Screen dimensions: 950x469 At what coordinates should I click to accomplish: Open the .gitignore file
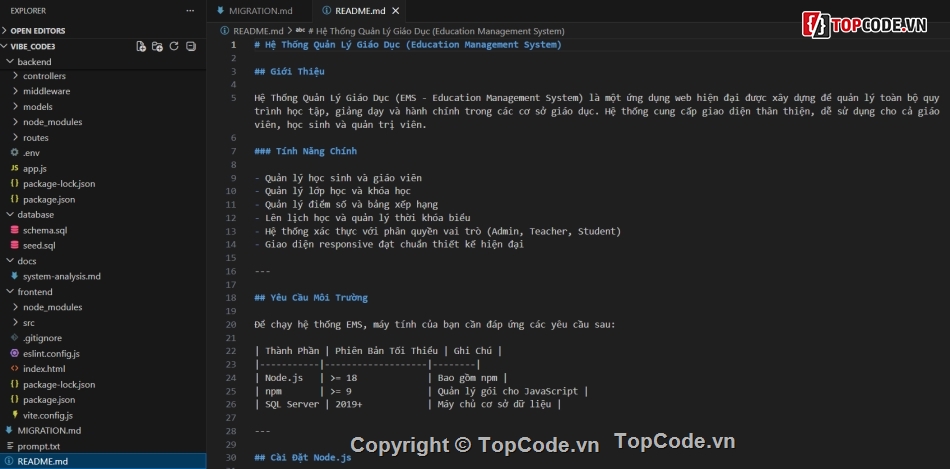pyautogui.click(x=42, y=338)
